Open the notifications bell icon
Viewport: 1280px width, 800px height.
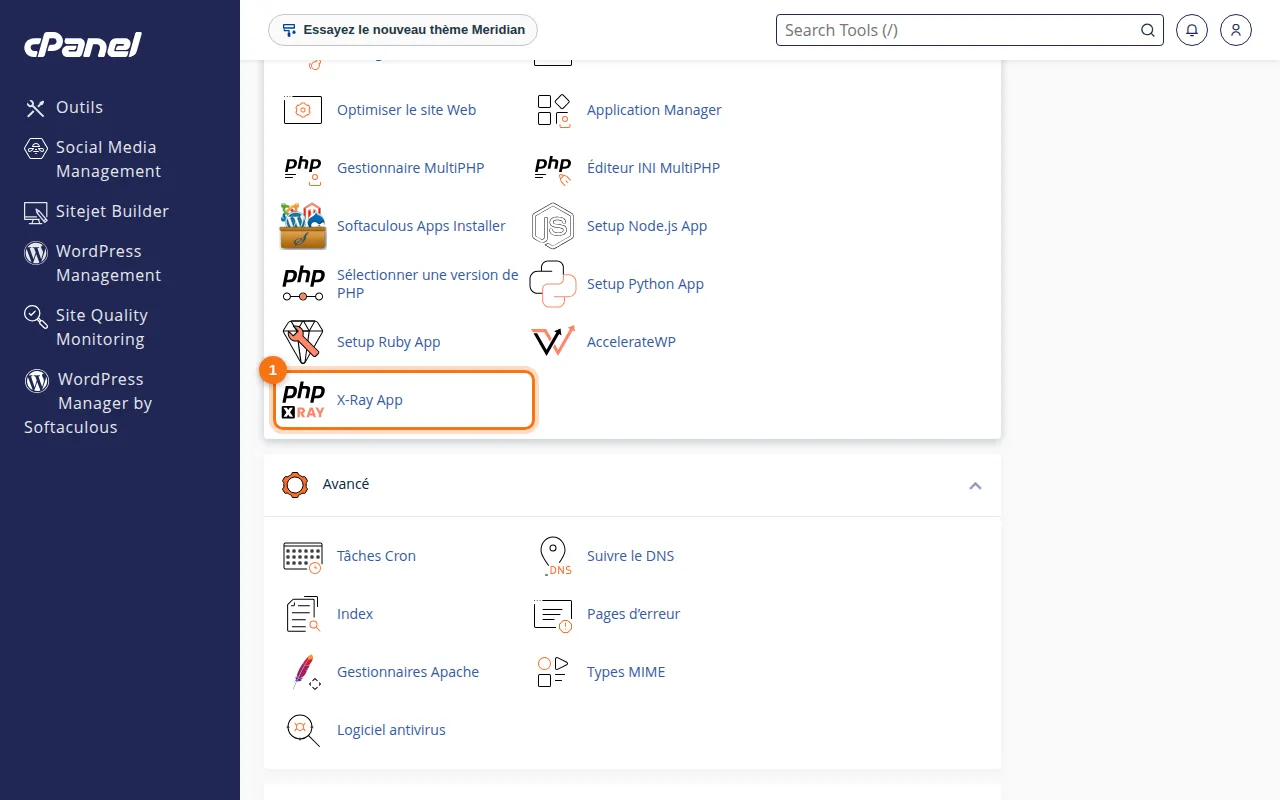point(1192,30)
